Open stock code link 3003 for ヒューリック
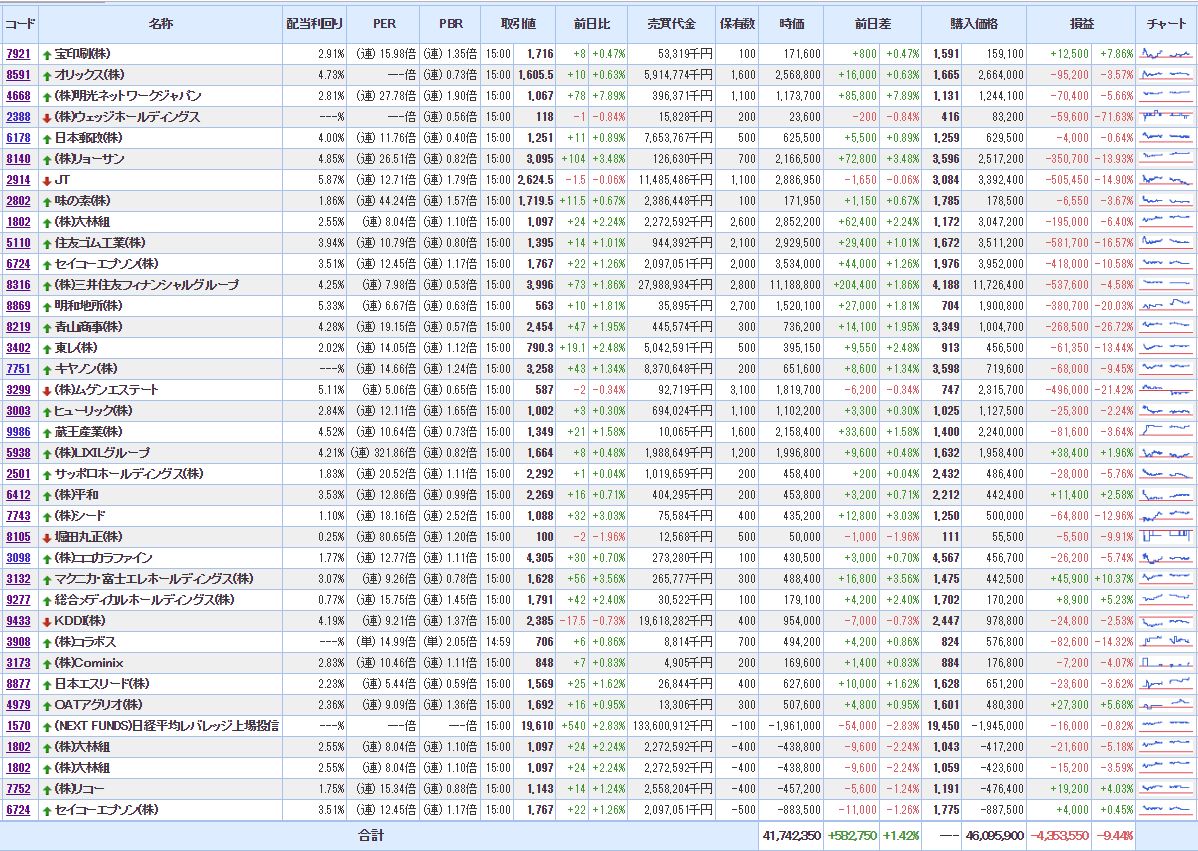The width and height of the screenshot is (1198, 851). click(x=18, y=411)
